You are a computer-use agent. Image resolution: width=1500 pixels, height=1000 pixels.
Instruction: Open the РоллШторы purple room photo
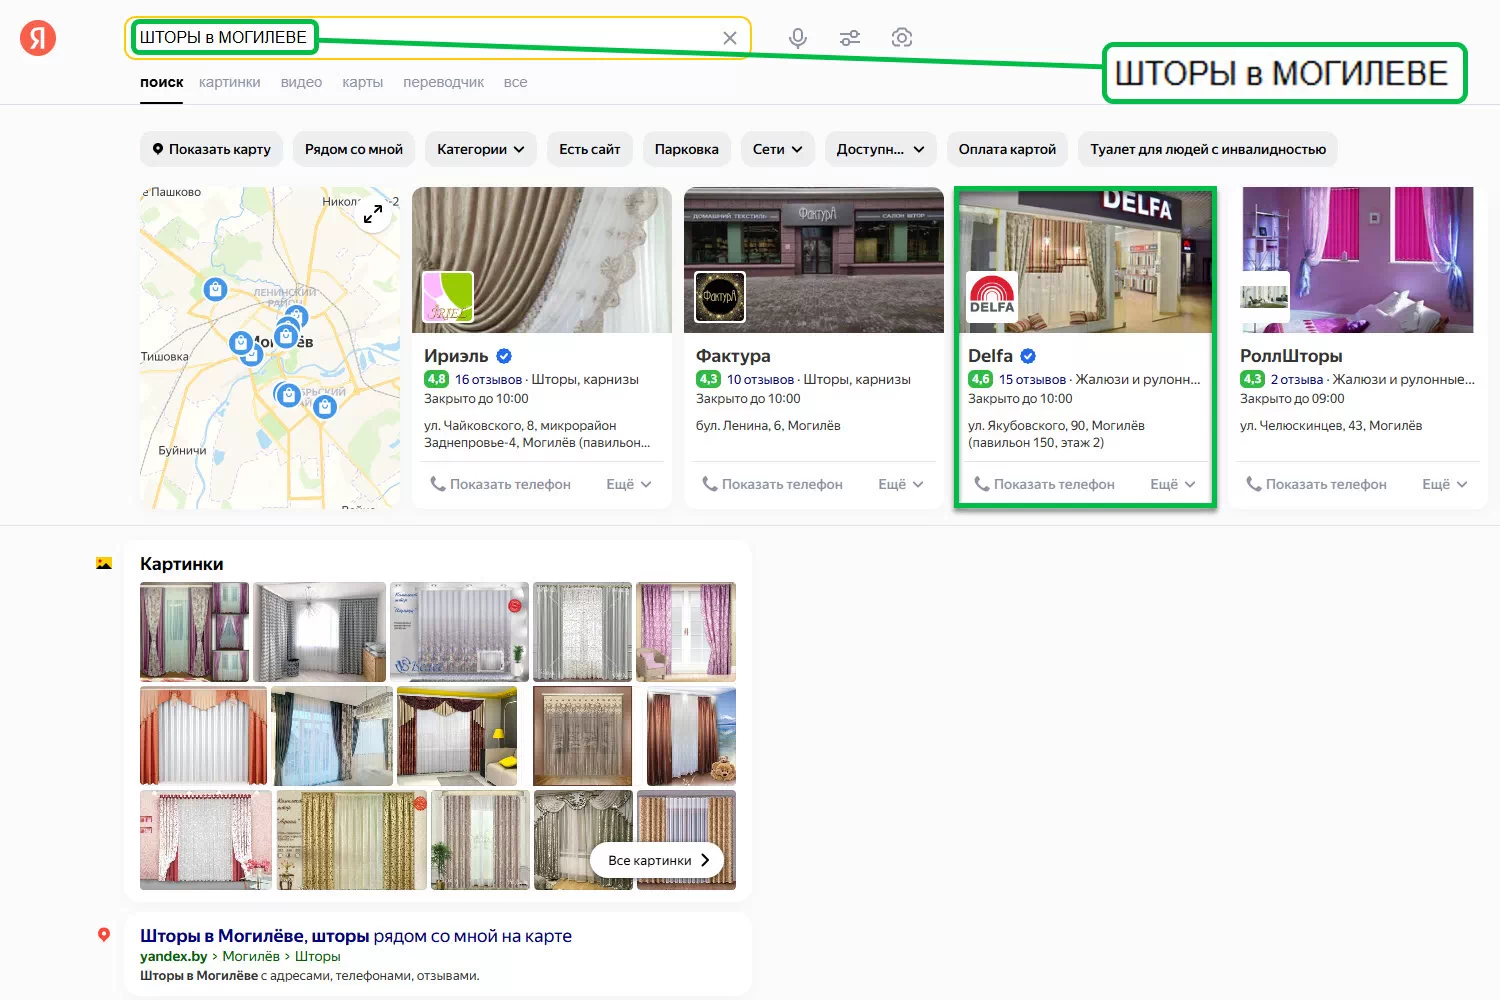[x=1380, y=260]
